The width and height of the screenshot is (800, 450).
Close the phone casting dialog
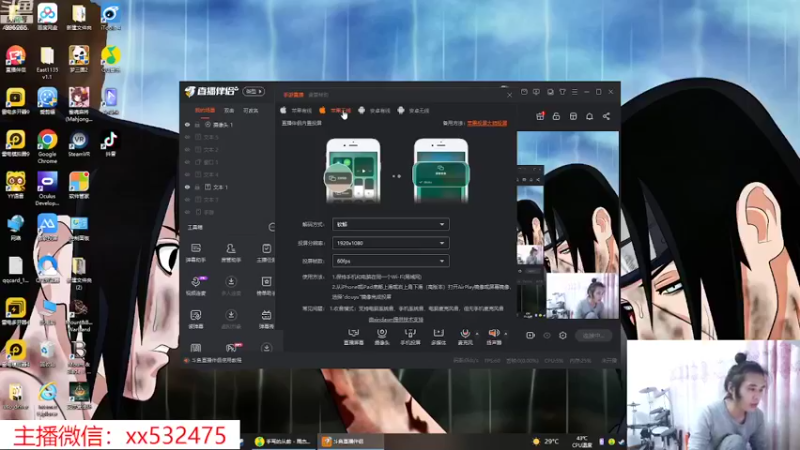tap(509, 95)
